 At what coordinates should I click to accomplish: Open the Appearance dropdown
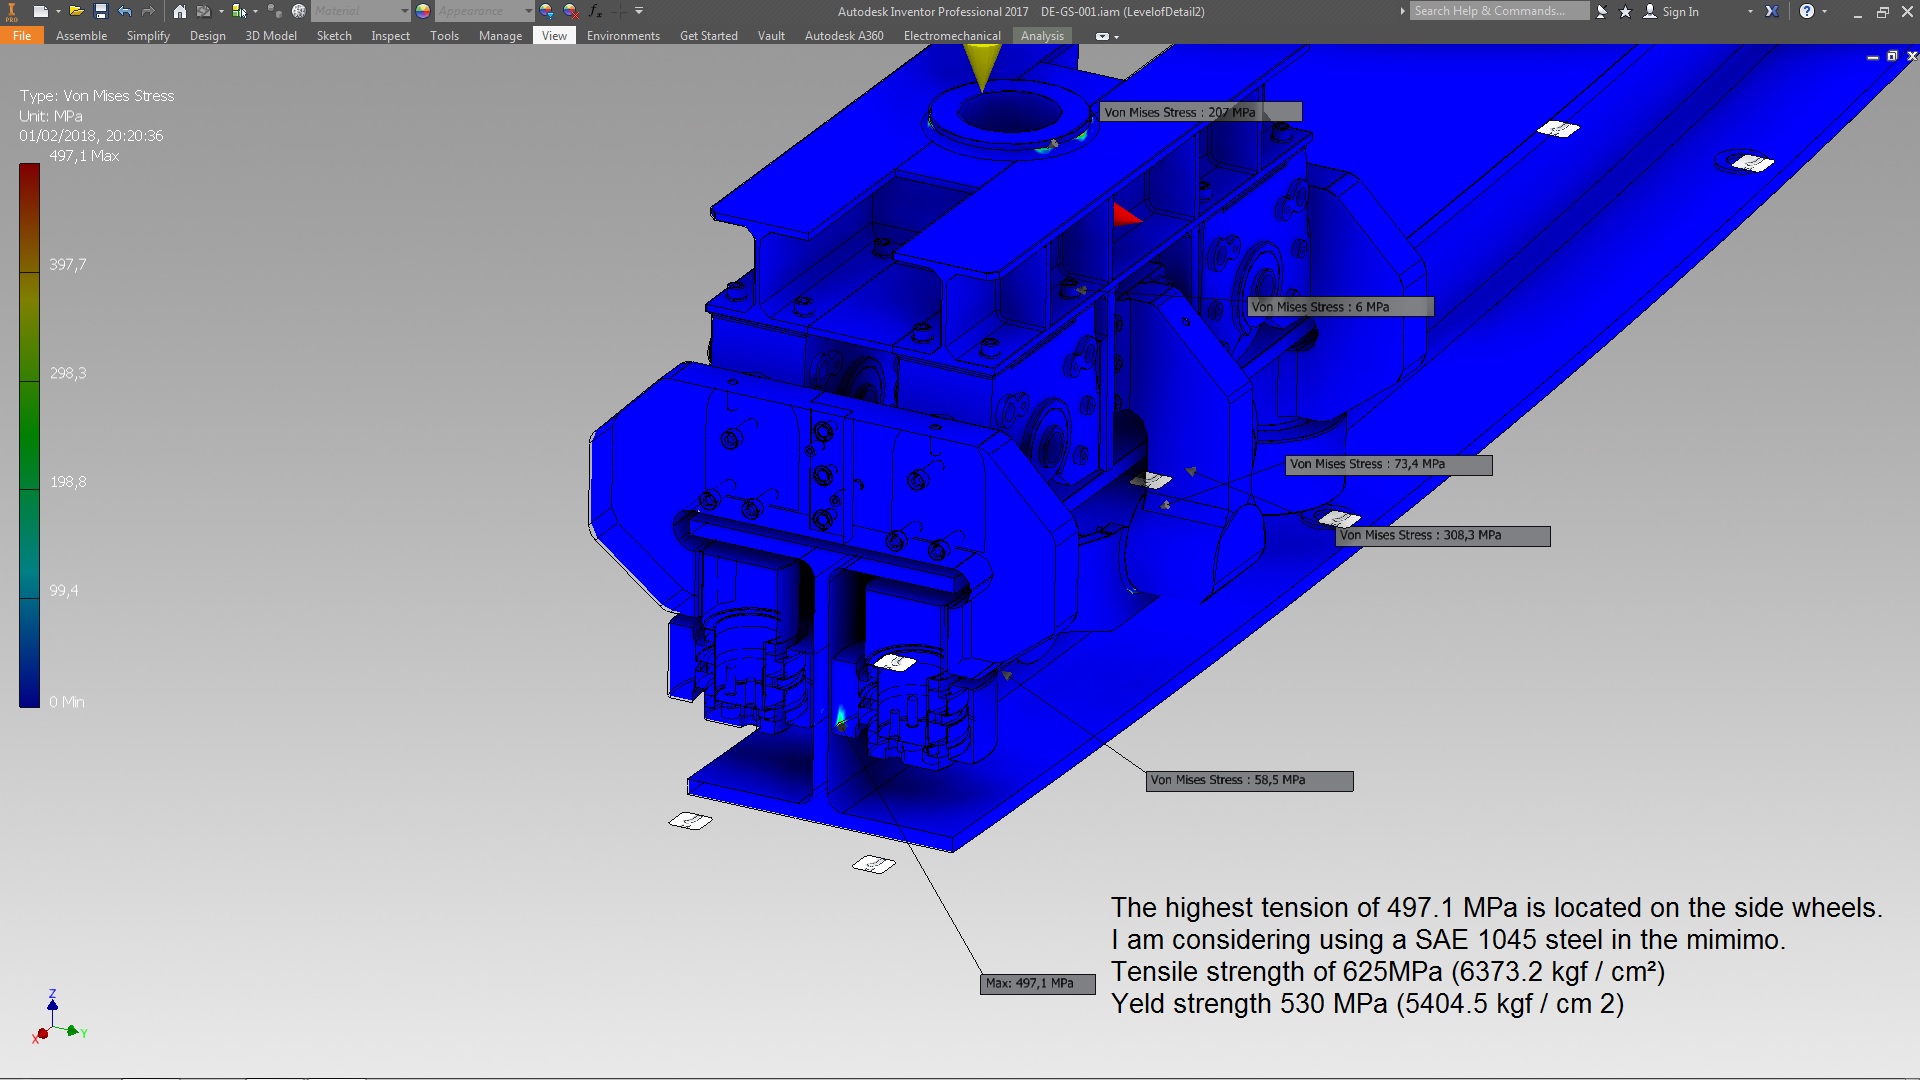528,11
